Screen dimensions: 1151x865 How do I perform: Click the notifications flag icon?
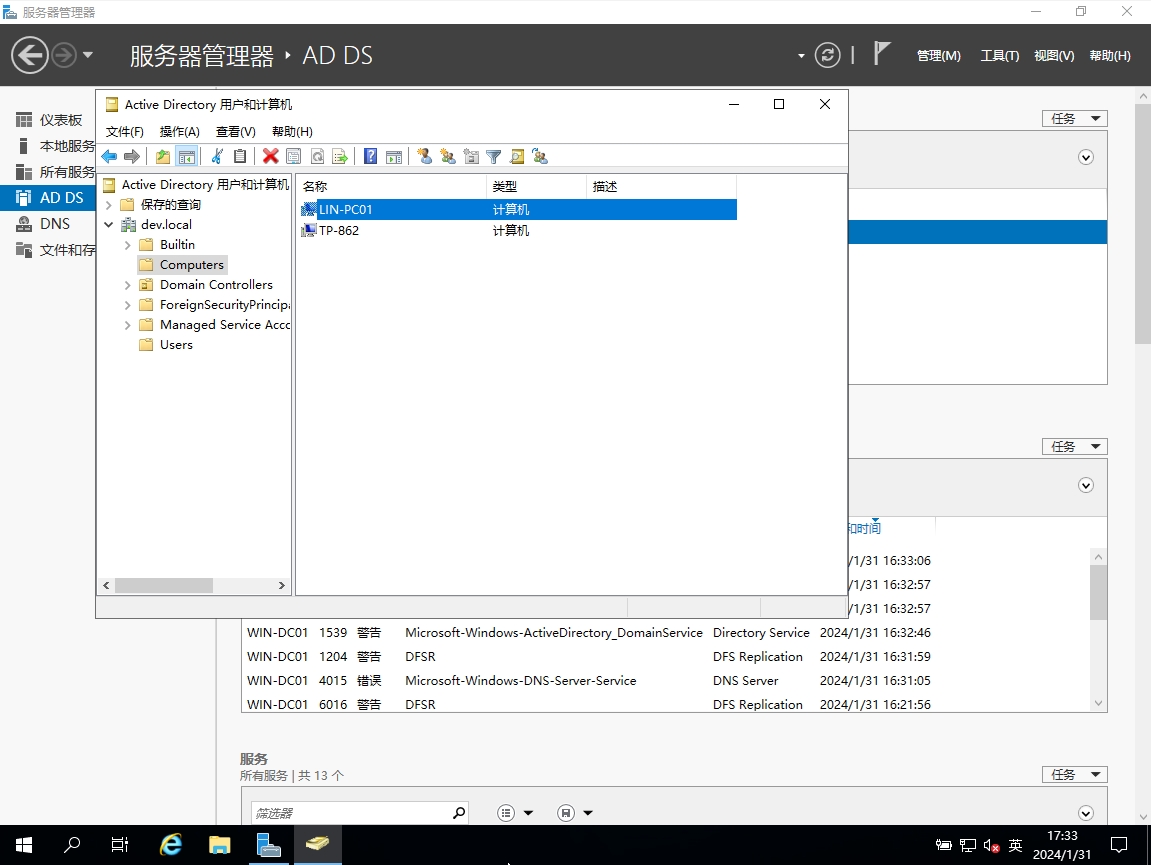click(881, 54)
